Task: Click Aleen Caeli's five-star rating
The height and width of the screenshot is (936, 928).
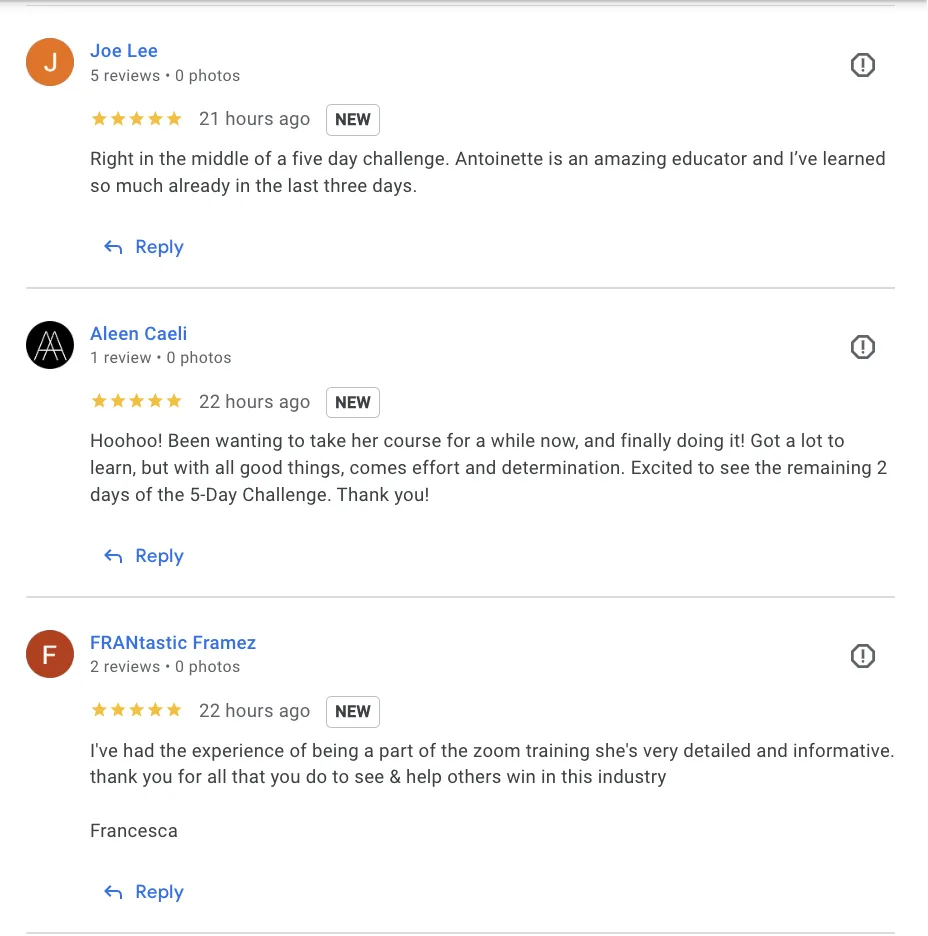Action: pyautogui.click(x=136, y=402)
